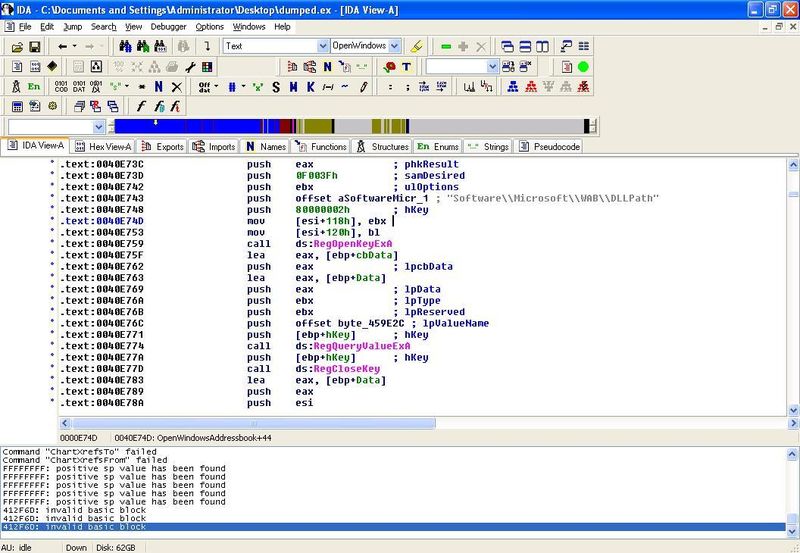Expand the back arrow history dropdown
Image resolution: width=800 pixels, height=553 pixels.
(74, 46)
